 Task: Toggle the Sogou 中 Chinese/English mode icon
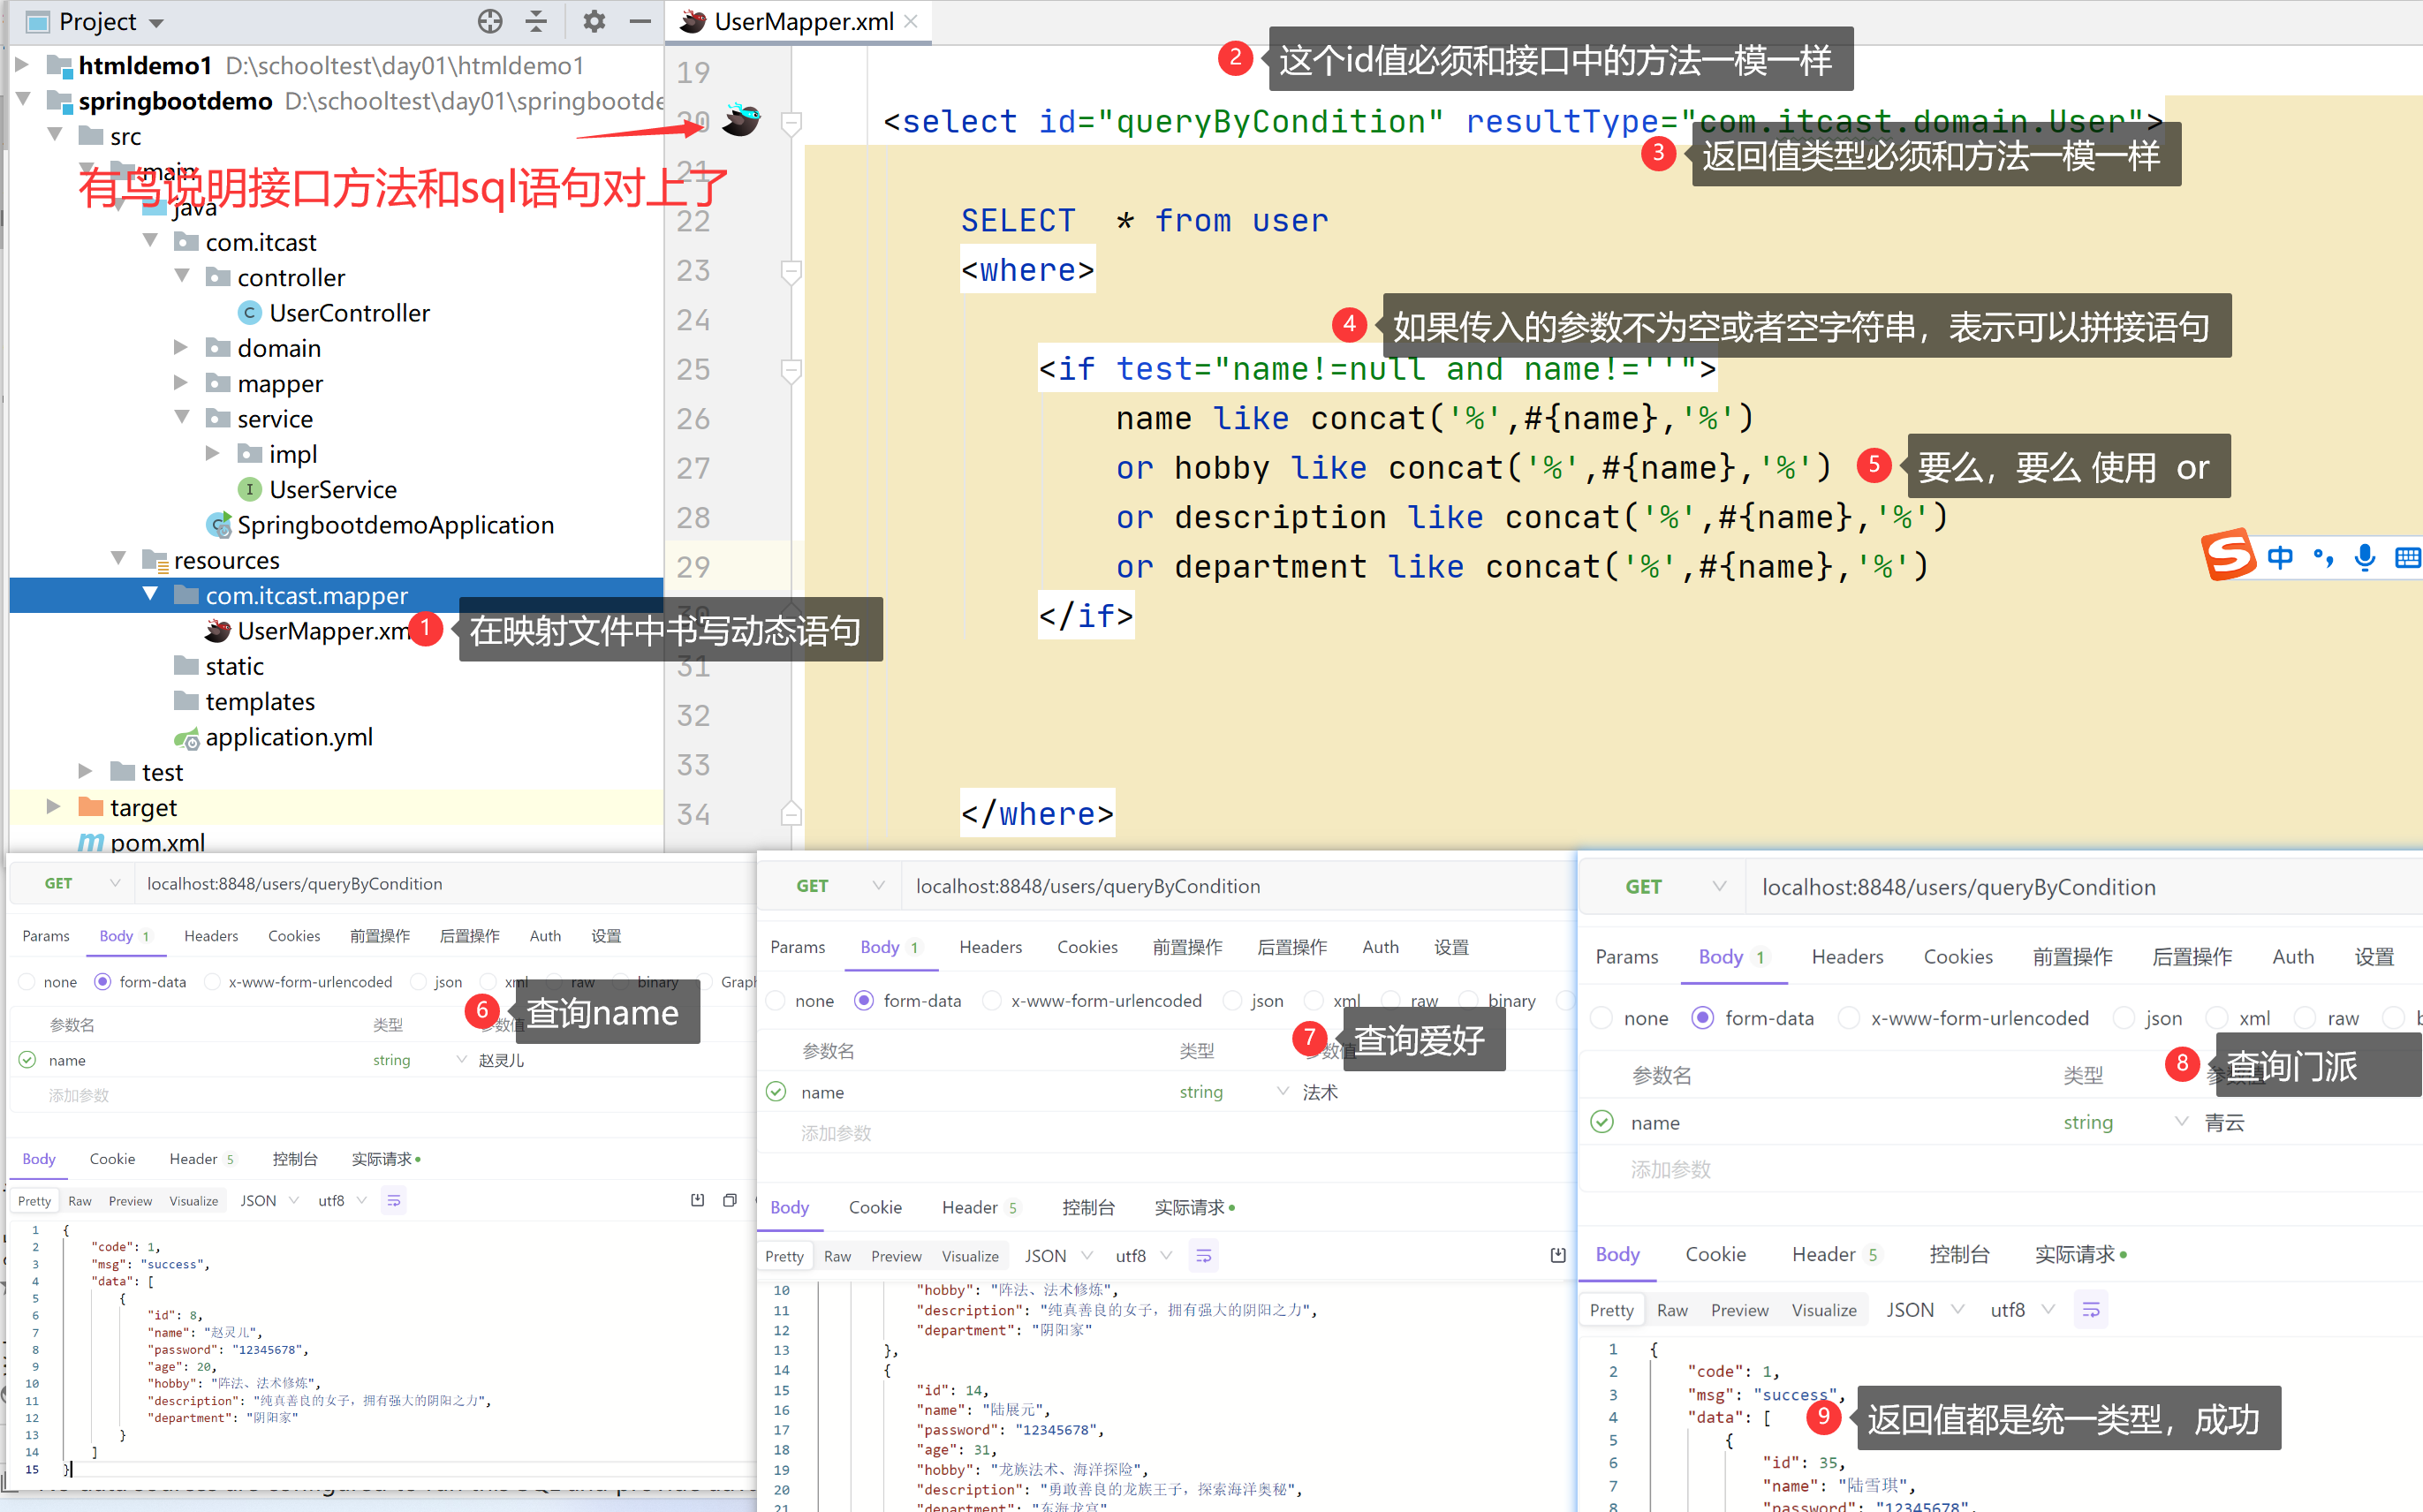coord(2280,557)
